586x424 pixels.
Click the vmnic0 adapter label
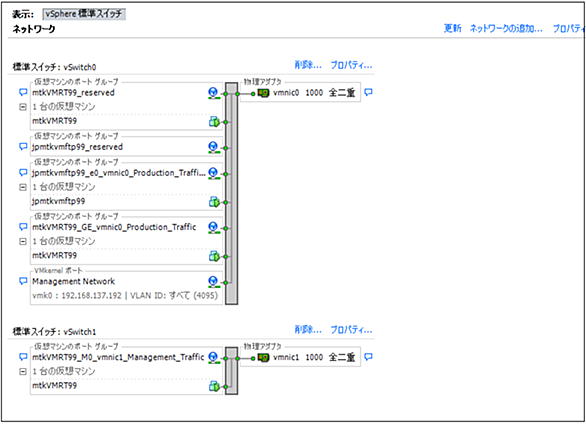(286, 93)
